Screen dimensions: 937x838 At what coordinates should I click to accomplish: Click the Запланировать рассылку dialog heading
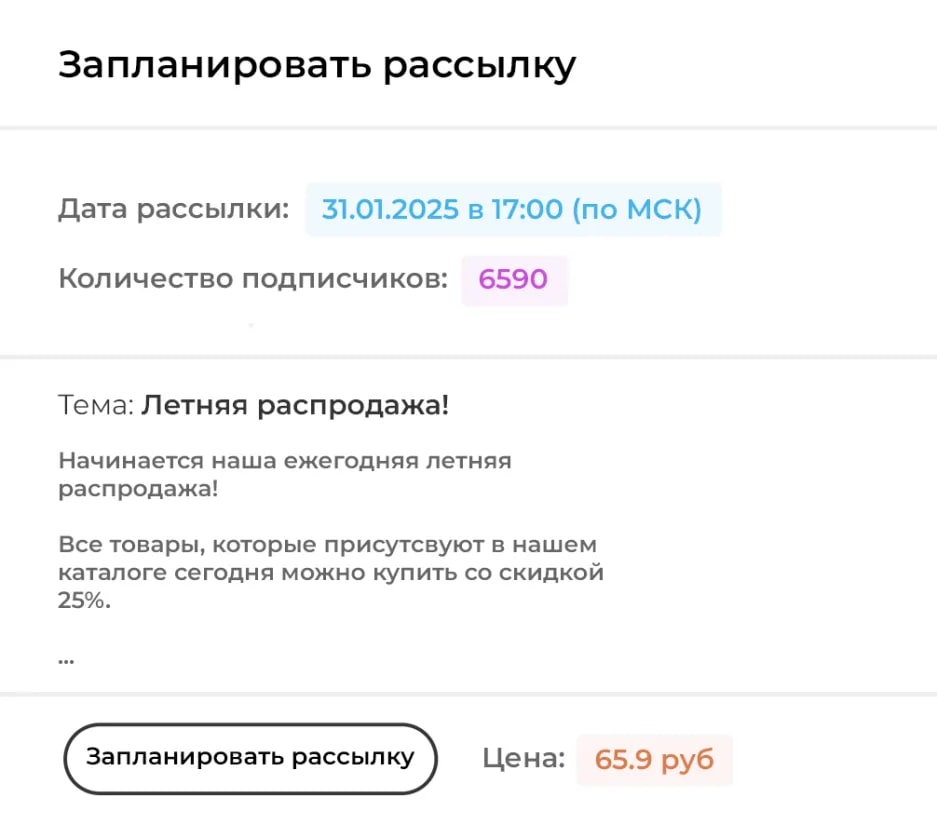pyautogui.click(x=316, y=65)
